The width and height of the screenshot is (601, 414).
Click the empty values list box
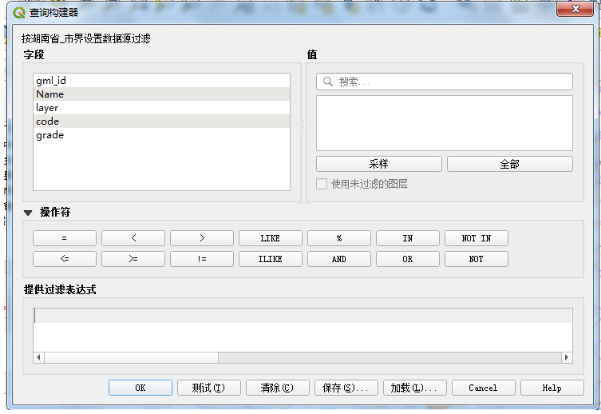[x=444, y=123]
